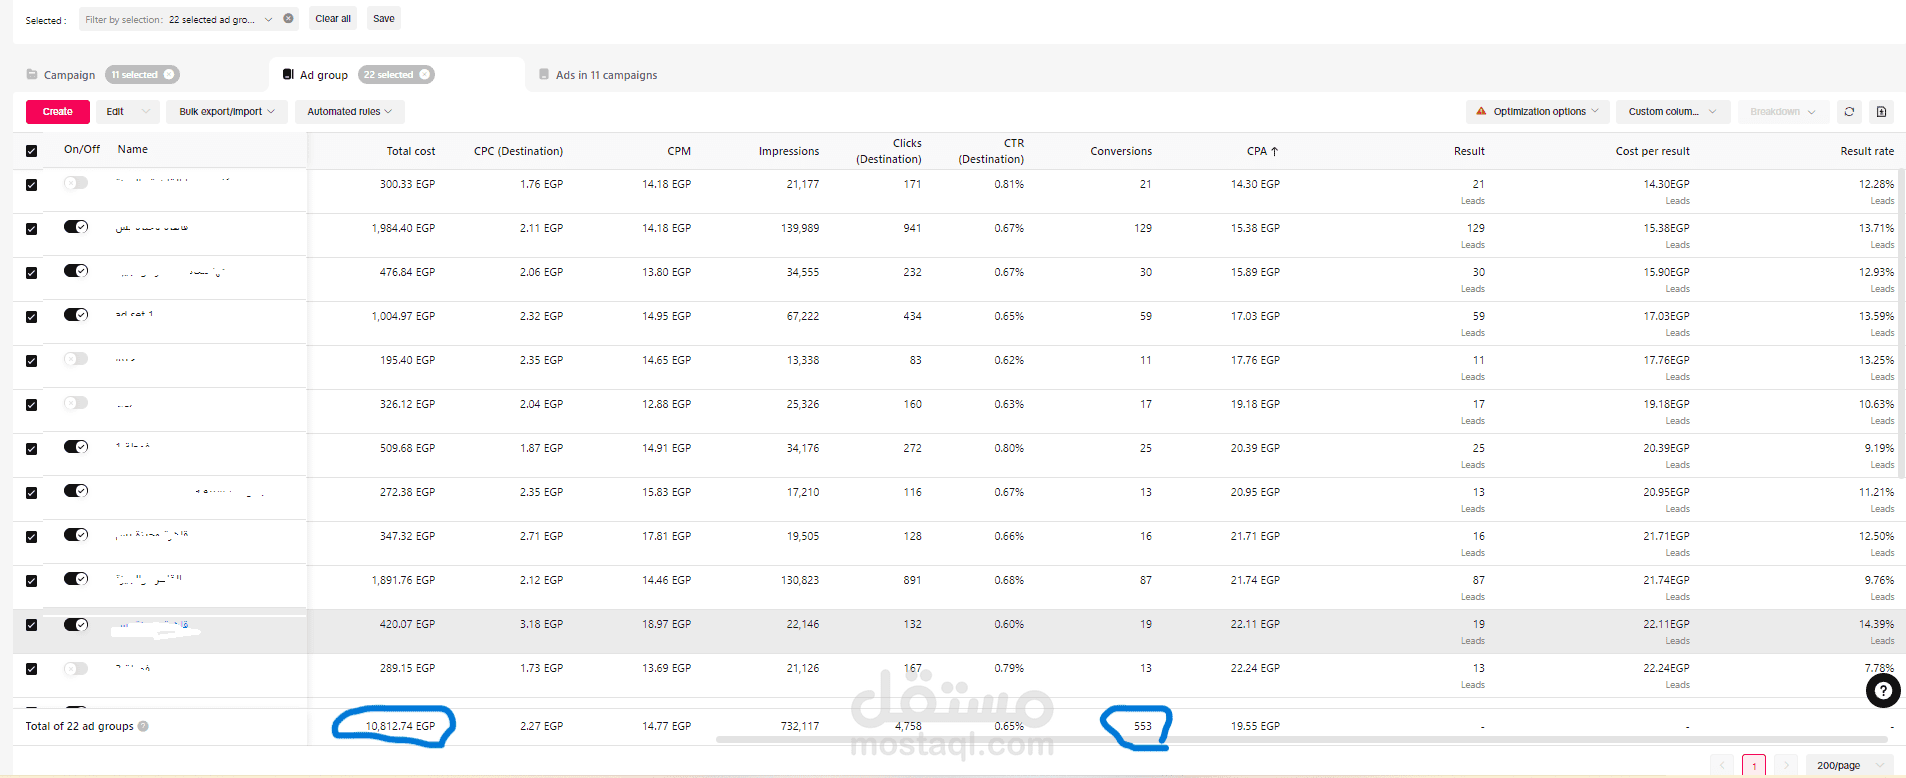
Task: Sort by the CPC (Destination) column header
Action: click(518, 151)
